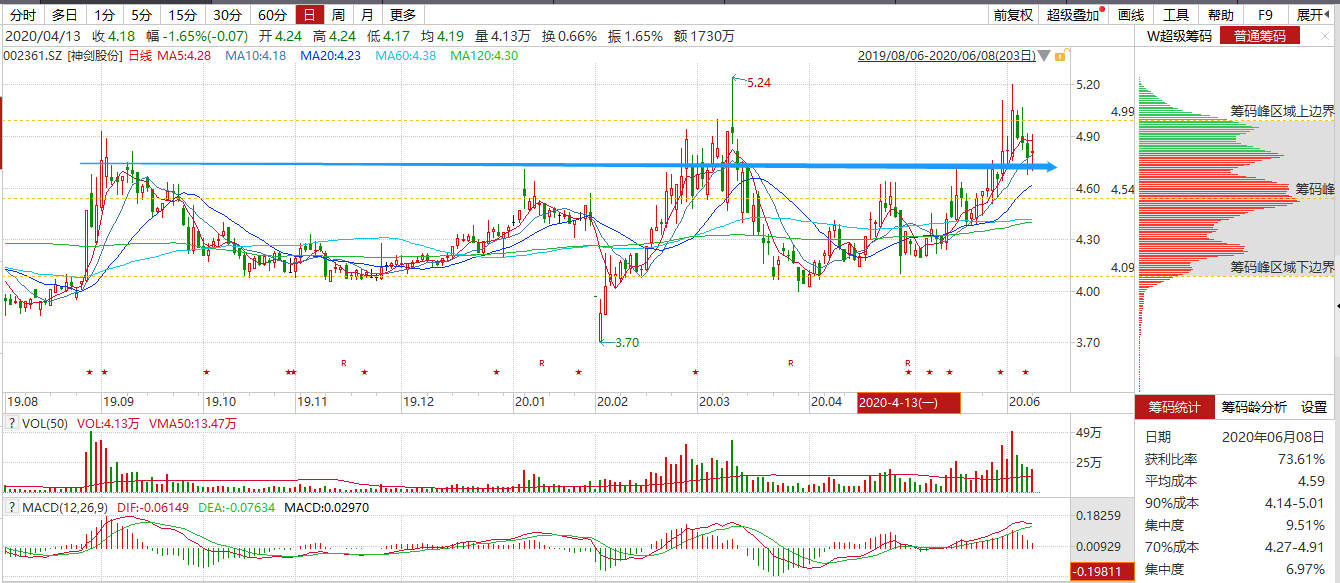This screenshot has width=1340, height=583.
Task: Switch to the 筹码龄分析 tab
Action: [x=1253, y=408]
